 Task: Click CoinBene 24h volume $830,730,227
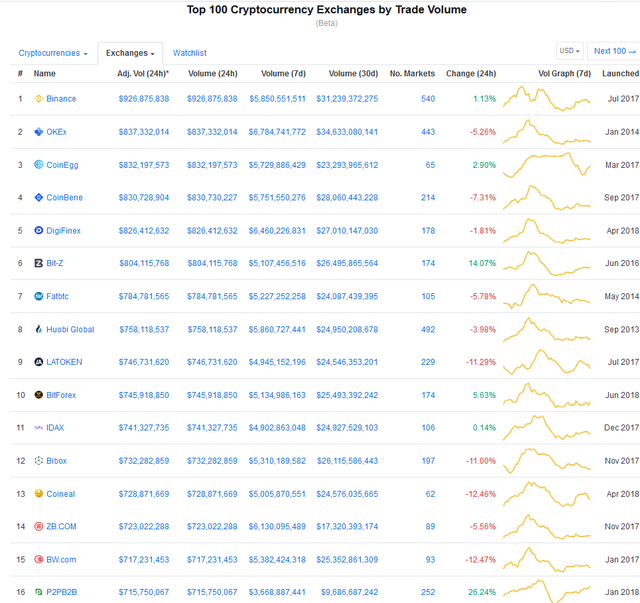(212, 198)
